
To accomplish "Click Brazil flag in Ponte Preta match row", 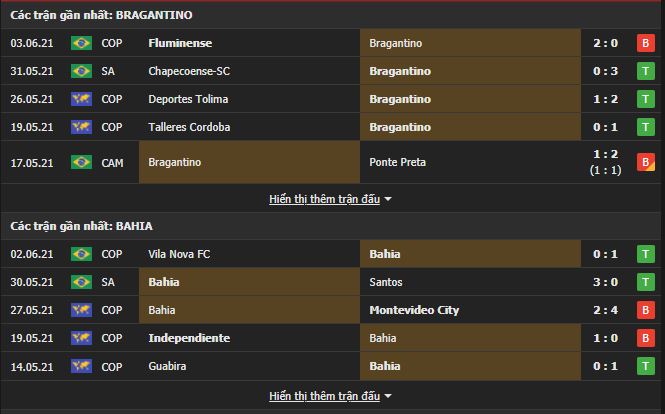I will point(81,162).
